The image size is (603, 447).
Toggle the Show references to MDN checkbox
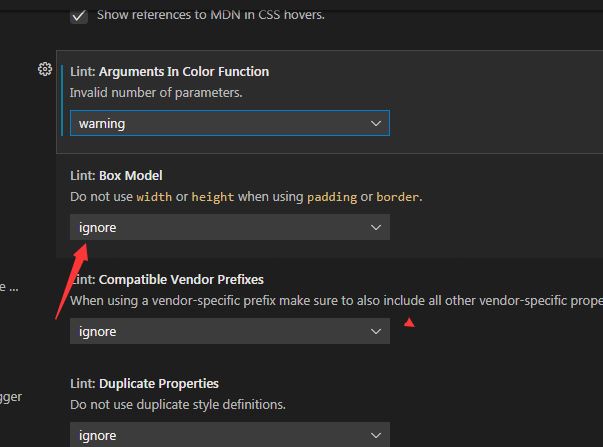pos(79,16)
